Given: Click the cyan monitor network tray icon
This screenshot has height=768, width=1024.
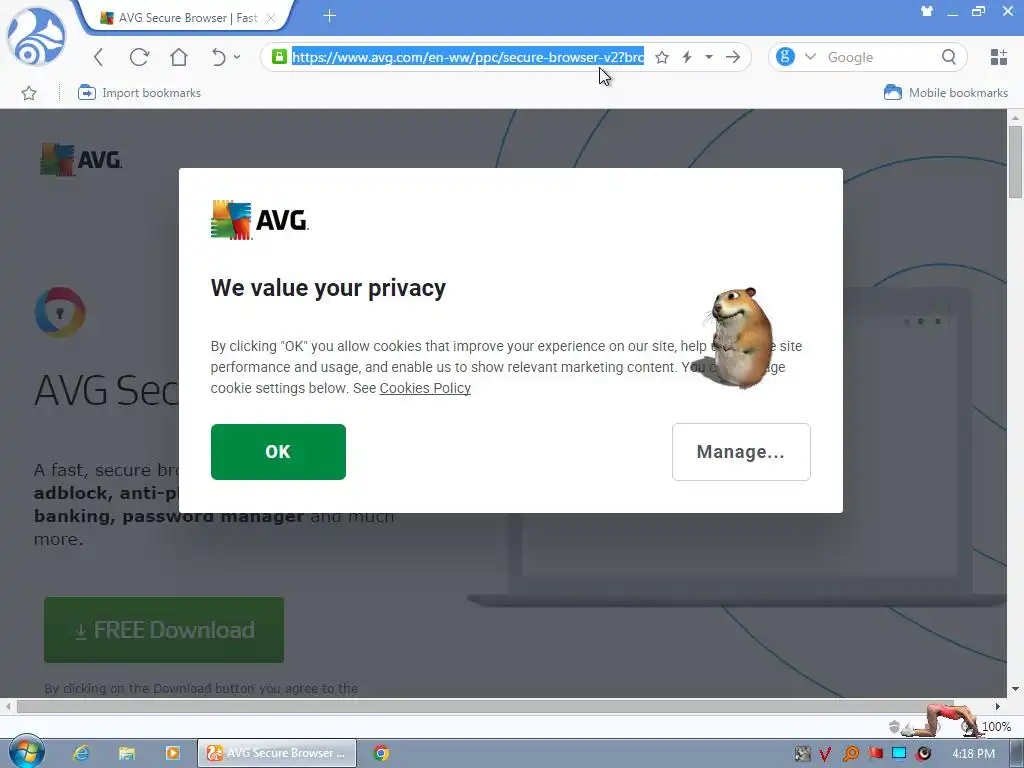Looking at the screenshot, I should coord(899,754).
